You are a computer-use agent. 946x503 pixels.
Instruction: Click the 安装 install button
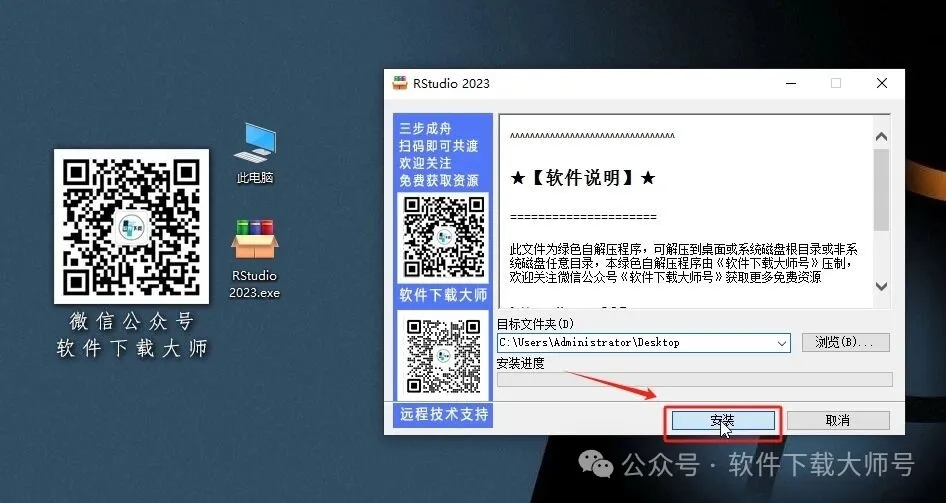pos(723,420)
